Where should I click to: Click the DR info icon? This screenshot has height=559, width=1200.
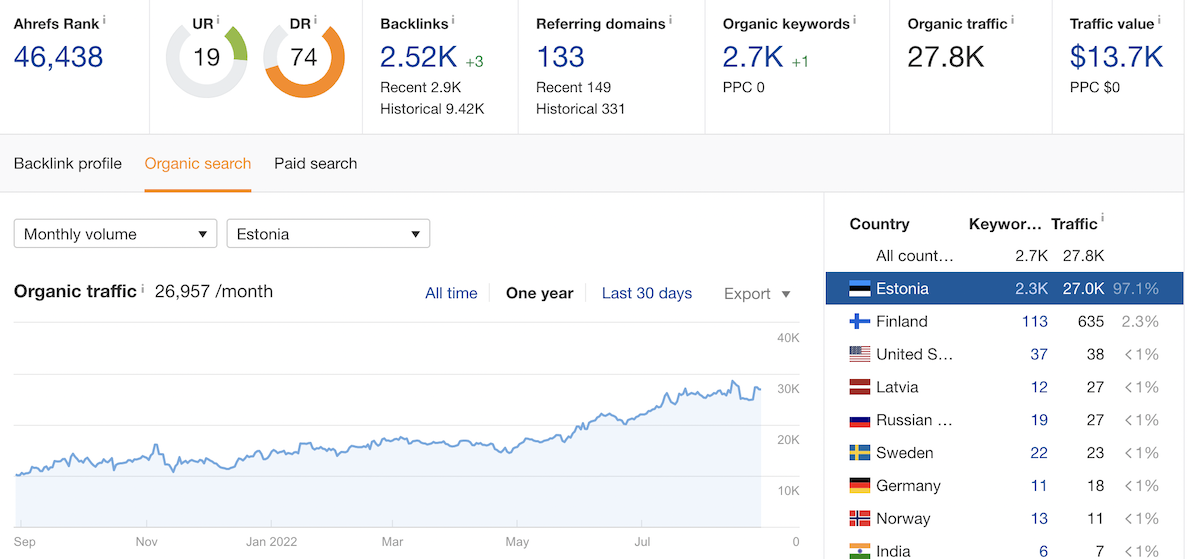316,19
